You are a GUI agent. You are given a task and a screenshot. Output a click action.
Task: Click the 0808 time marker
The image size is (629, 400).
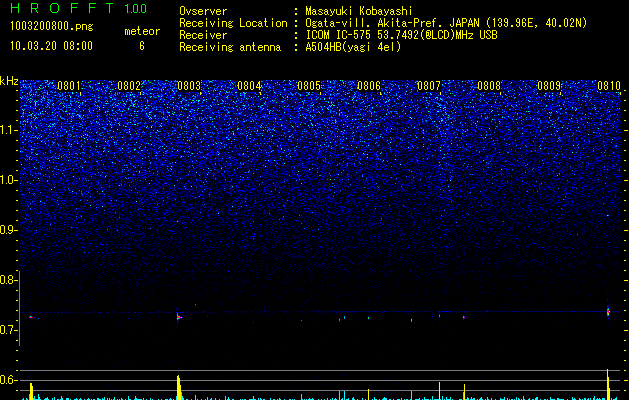[x=489, y=86]
